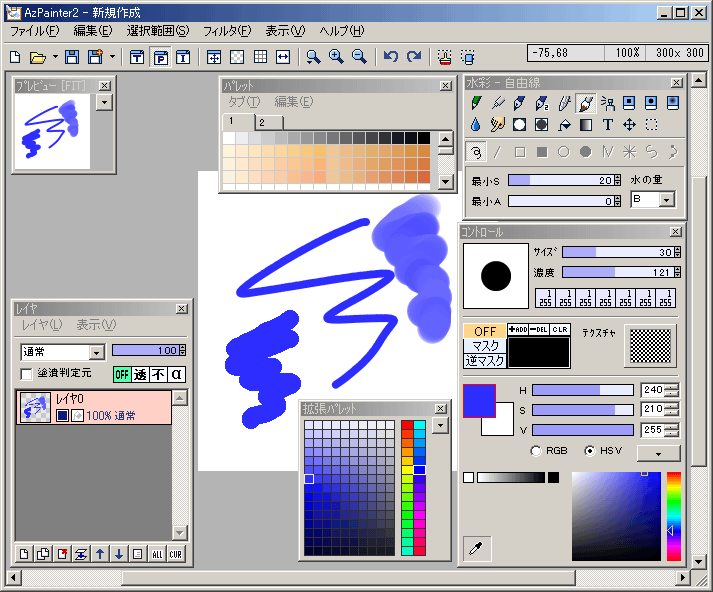The image size is (713, 592).
Task: Click the save file icon
Action: point(72,57)
